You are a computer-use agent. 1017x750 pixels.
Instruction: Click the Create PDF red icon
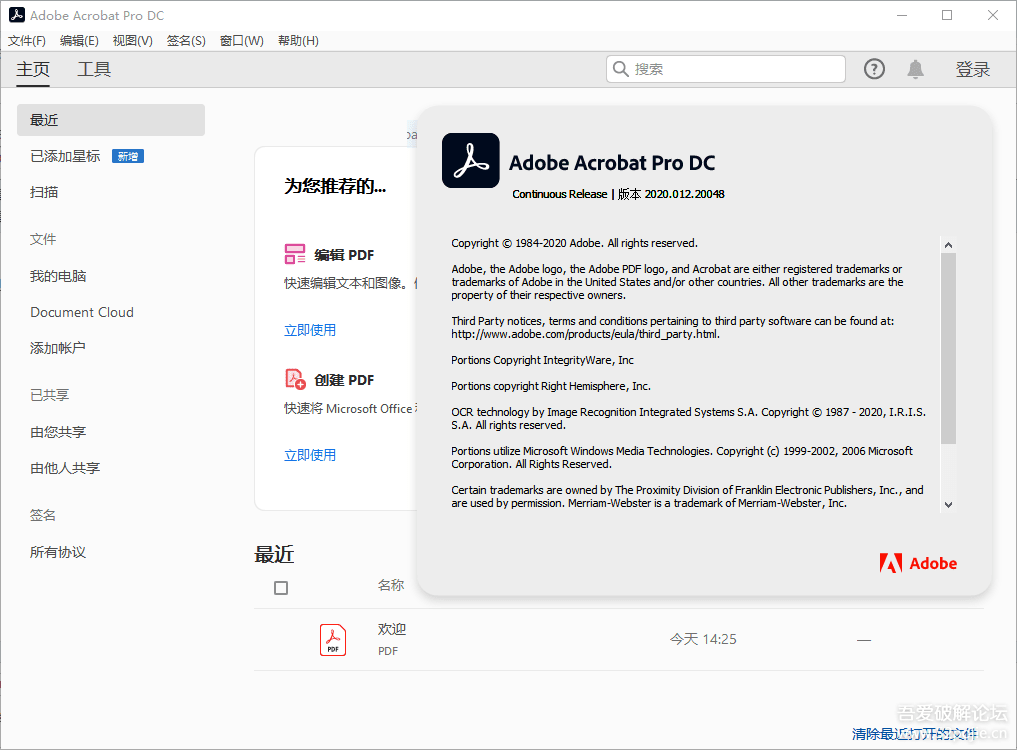point(295,379)
